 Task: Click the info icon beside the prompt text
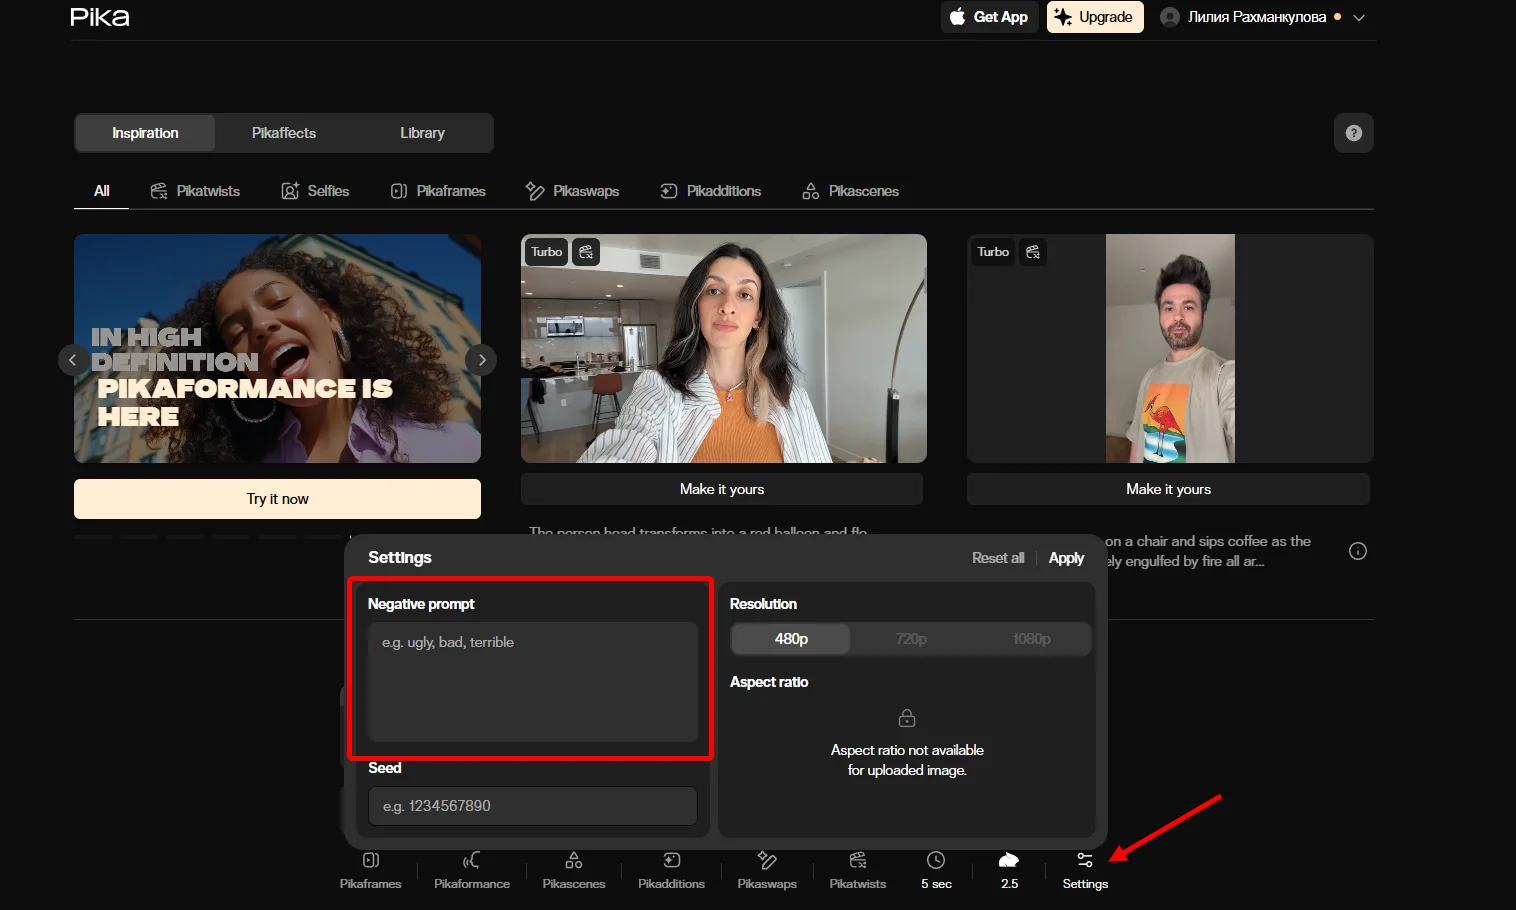coord(1358,551)
